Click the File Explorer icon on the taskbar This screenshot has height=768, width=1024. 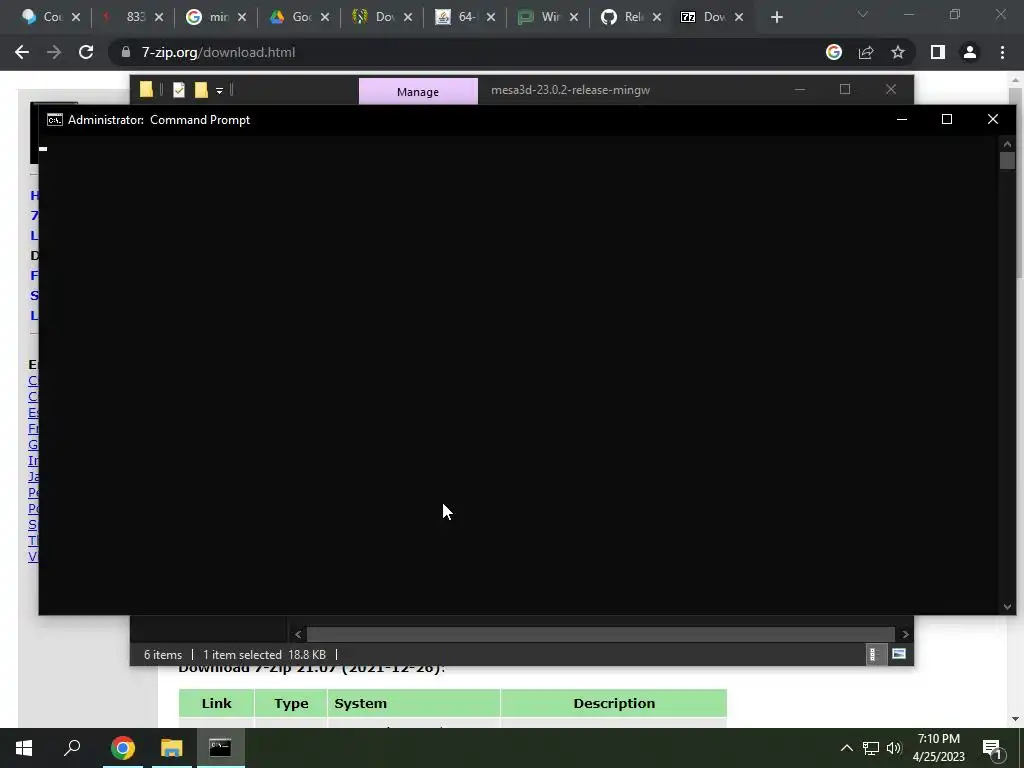(x=171, y=748)
